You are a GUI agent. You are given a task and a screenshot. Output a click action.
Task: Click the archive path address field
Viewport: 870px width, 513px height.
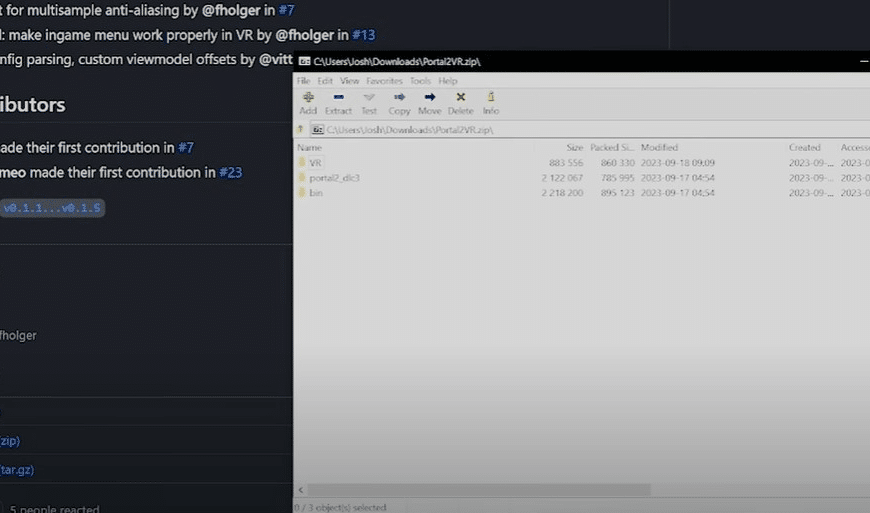click(594, 130)
